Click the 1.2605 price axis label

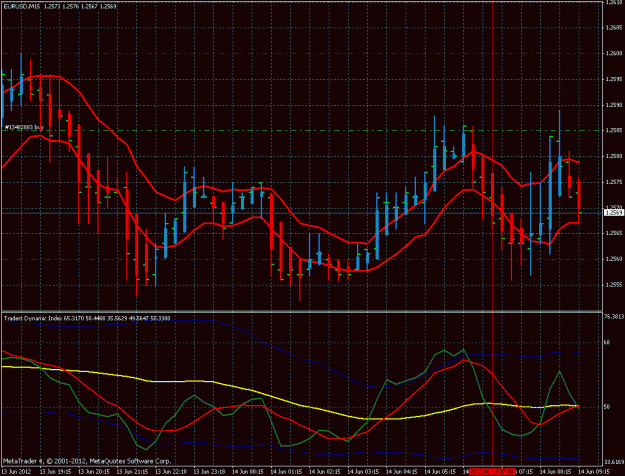pyautogui.click(x=613, y=27)
